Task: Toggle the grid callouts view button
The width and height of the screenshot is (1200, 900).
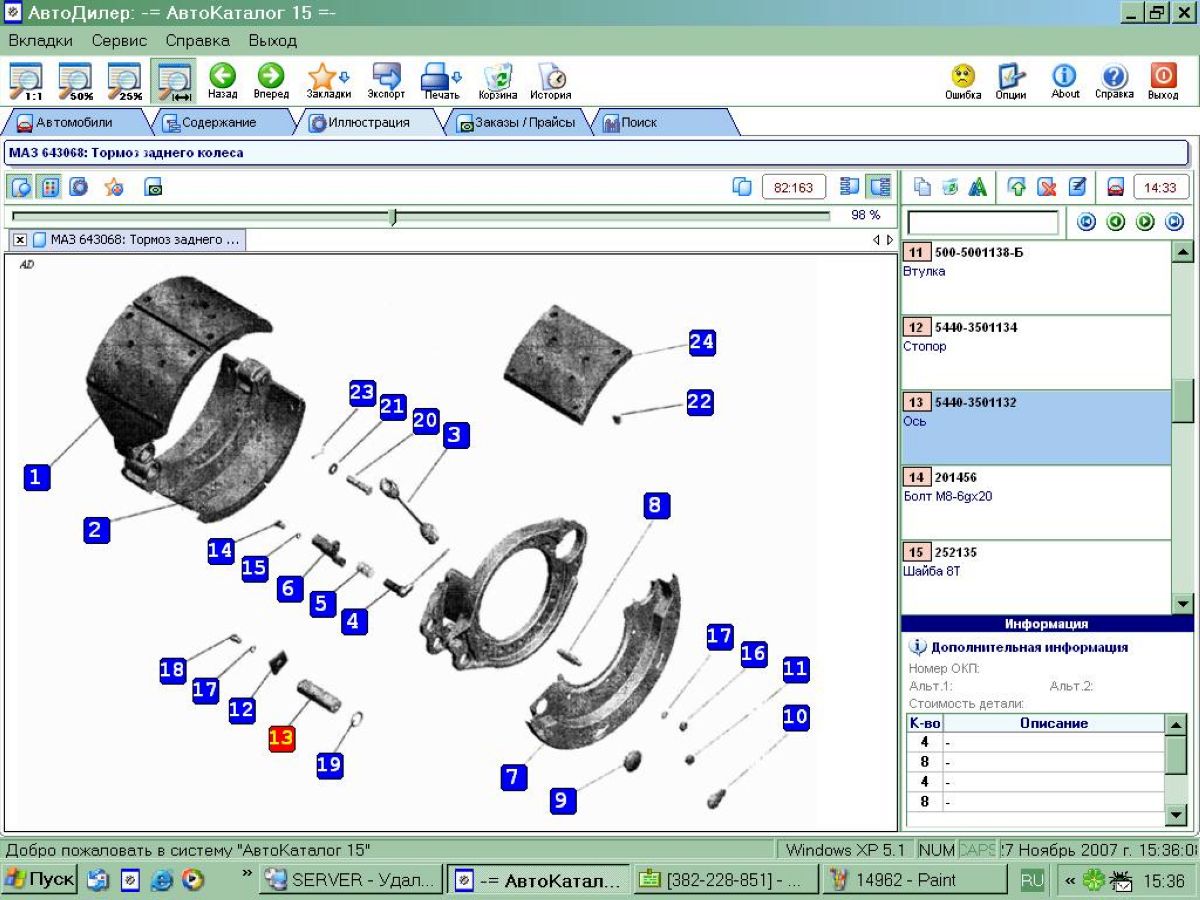Action: (49, 187)
